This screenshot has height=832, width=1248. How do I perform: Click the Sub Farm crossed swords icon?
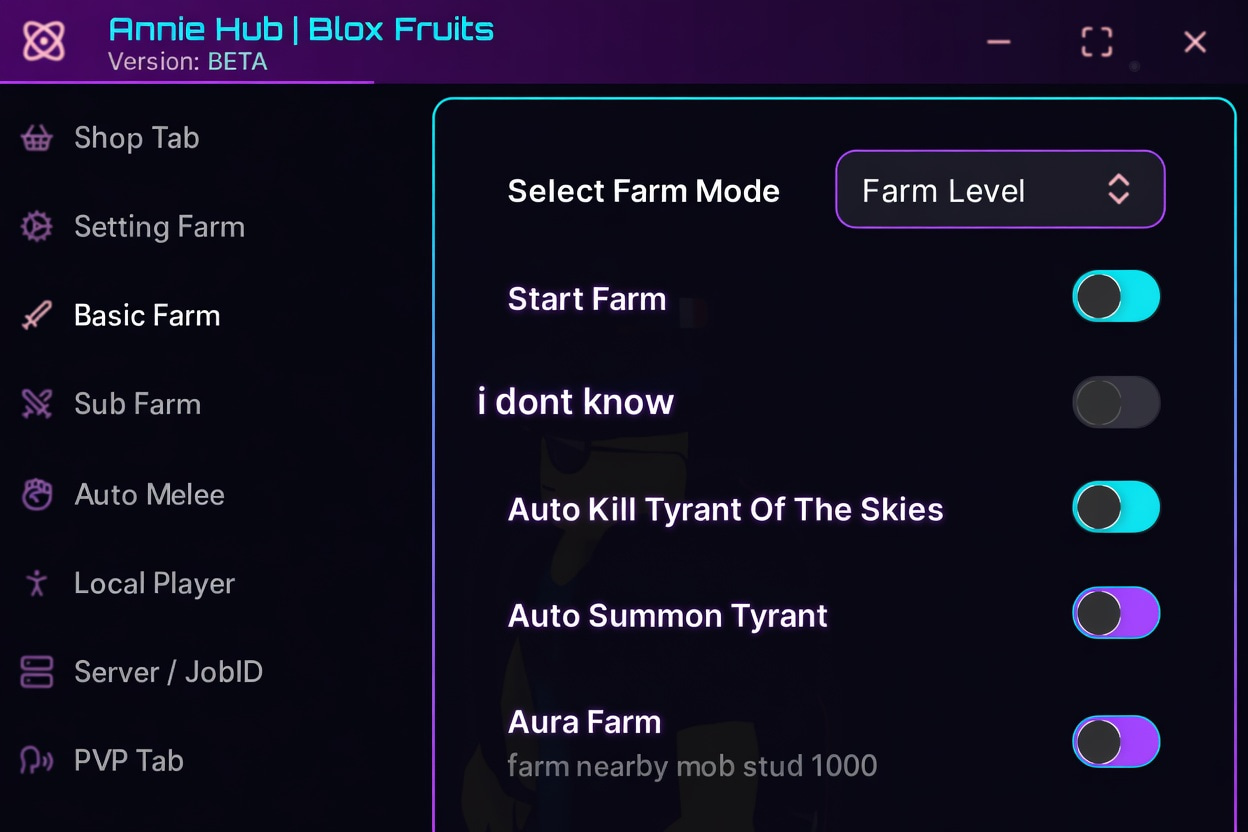click(x=37, y=404)
